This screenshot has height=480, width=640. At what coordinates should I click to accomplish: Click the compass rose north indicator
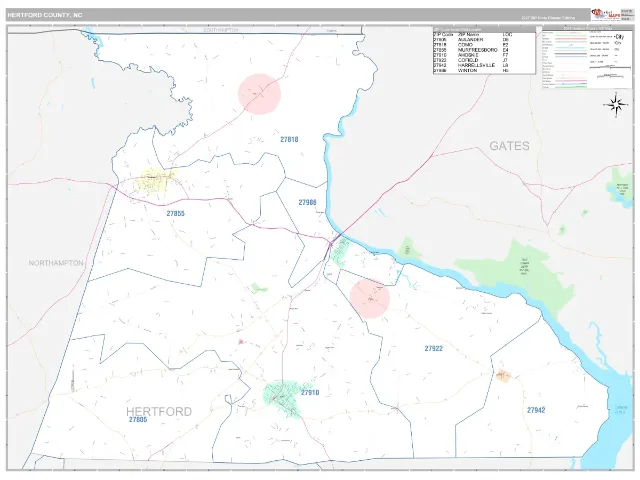pyautogui.click(x=616, y=105)
